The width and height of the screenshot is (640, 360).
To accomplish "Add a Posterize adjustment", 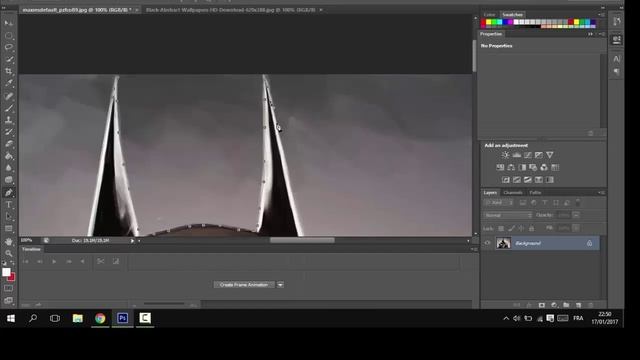I will pos(517,180).
